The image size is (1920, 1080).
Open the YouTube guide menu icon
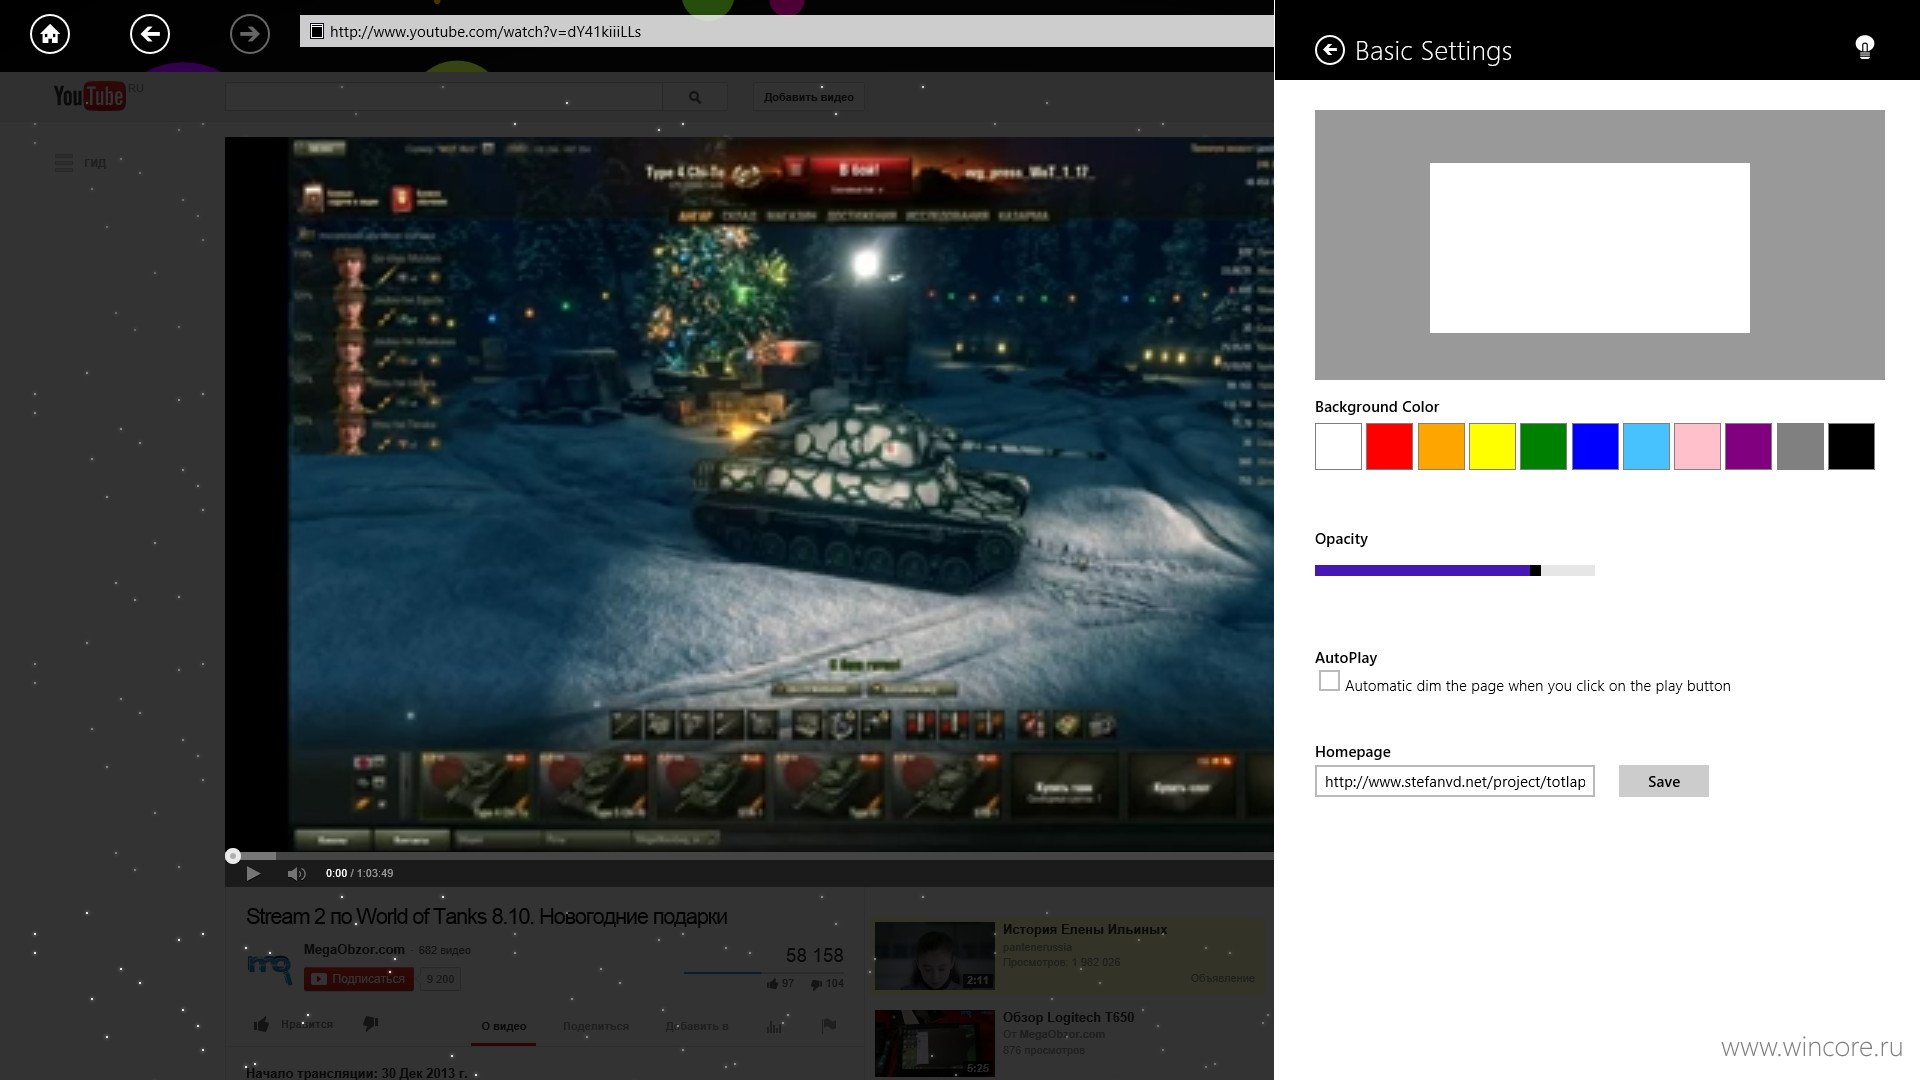[64, 163]
